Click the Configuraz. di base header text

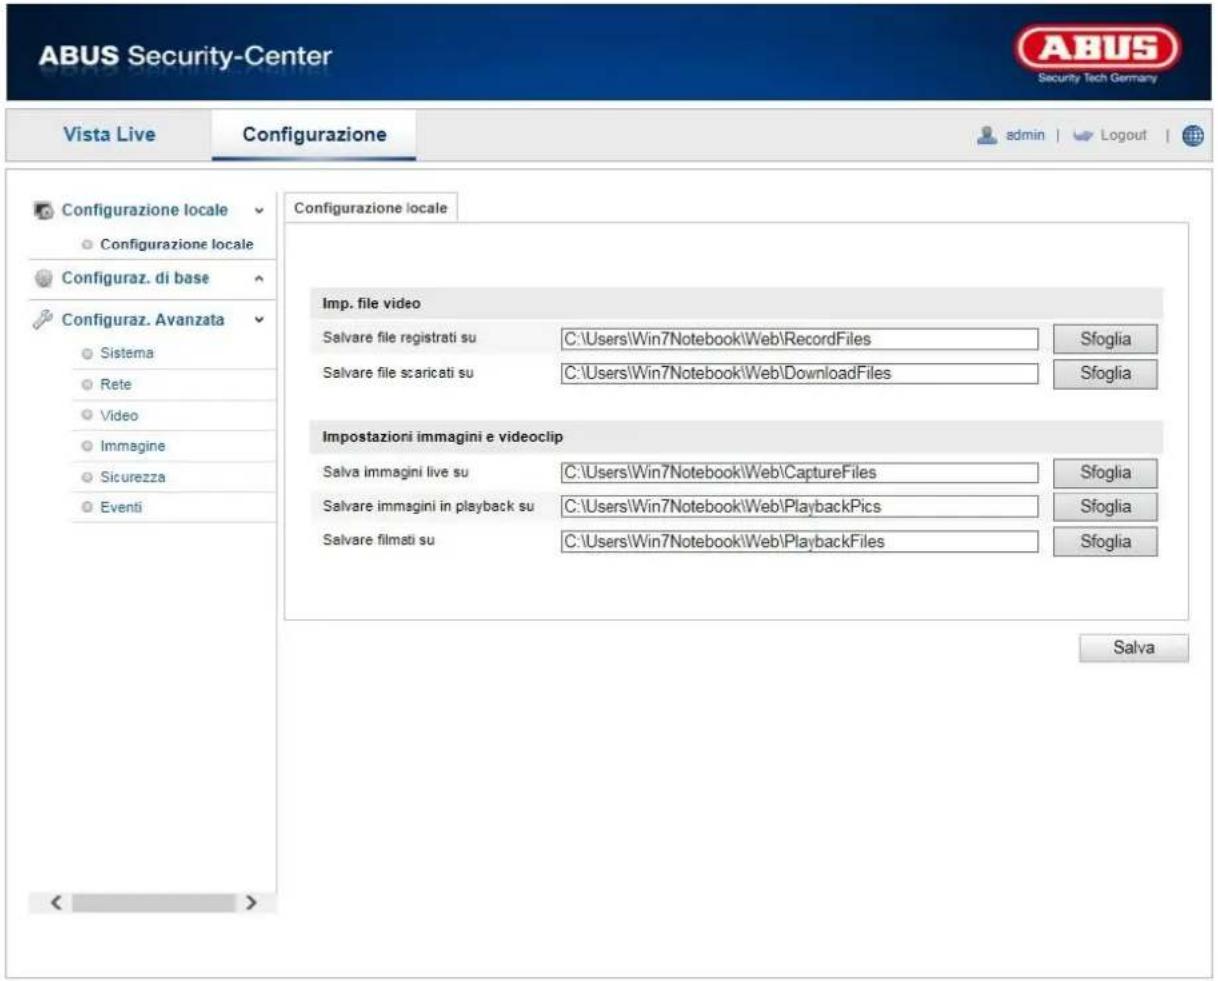(135, 278)
